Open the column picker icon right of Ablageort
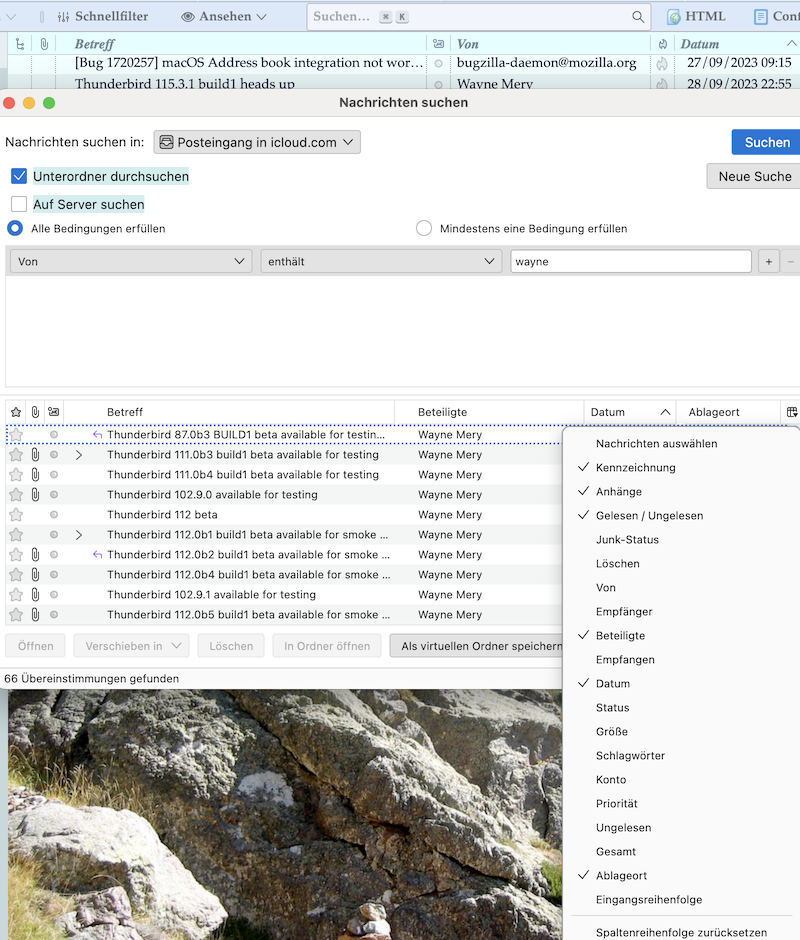The image size is (800, 940). 792,412
